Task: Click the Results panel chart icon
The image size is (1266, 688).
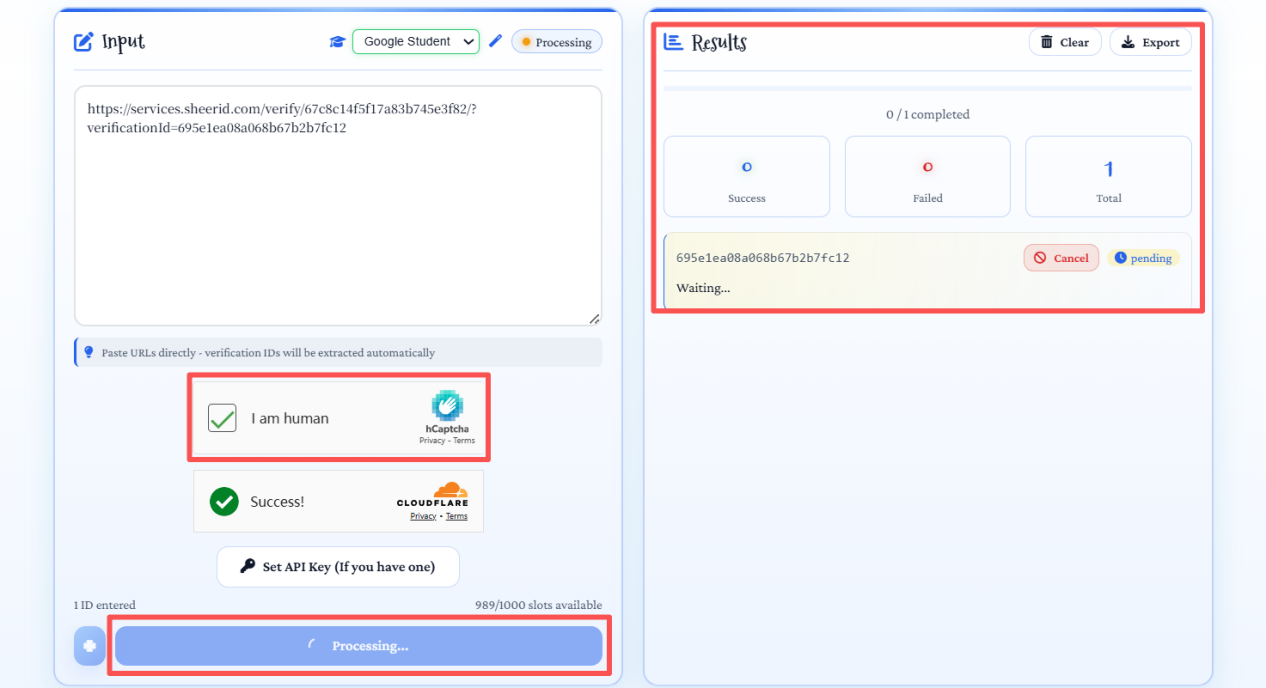Action: 674,42
